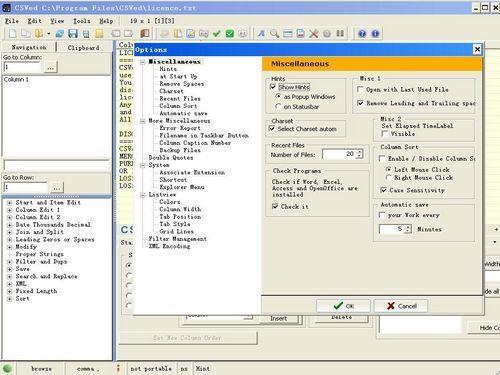
Task: Uncheck Remove Leading and Trailing spaces
Action: (360, 103)
